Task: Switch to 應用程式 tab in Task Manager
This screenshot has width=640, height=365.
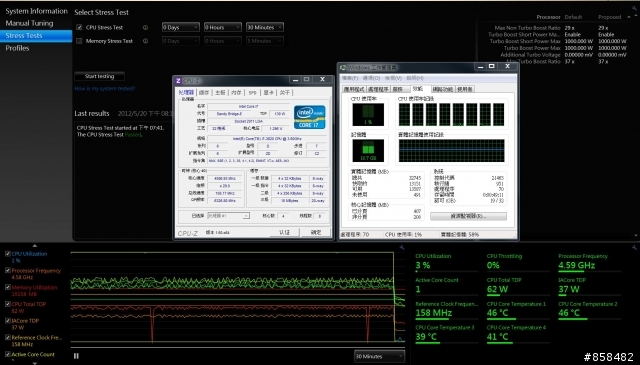Action: [354, 89]
